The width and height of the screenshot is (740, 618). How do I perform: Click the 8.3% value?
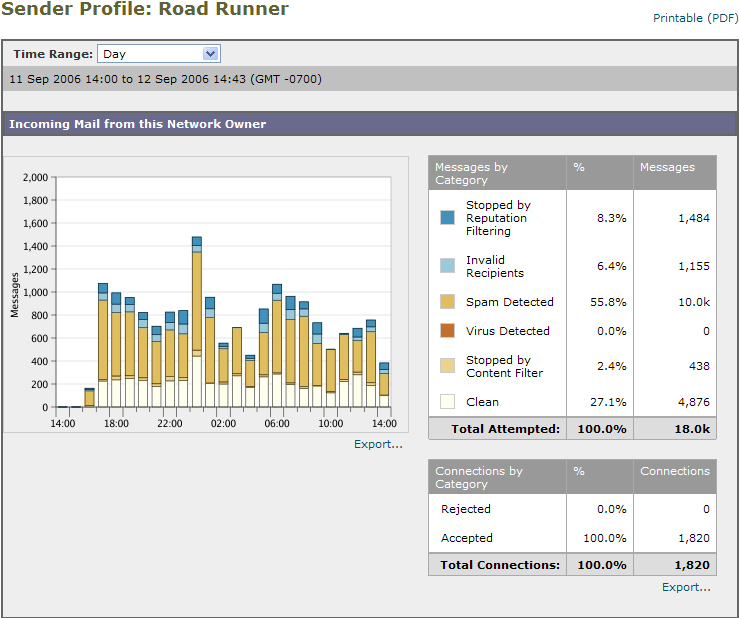(611, 218)
